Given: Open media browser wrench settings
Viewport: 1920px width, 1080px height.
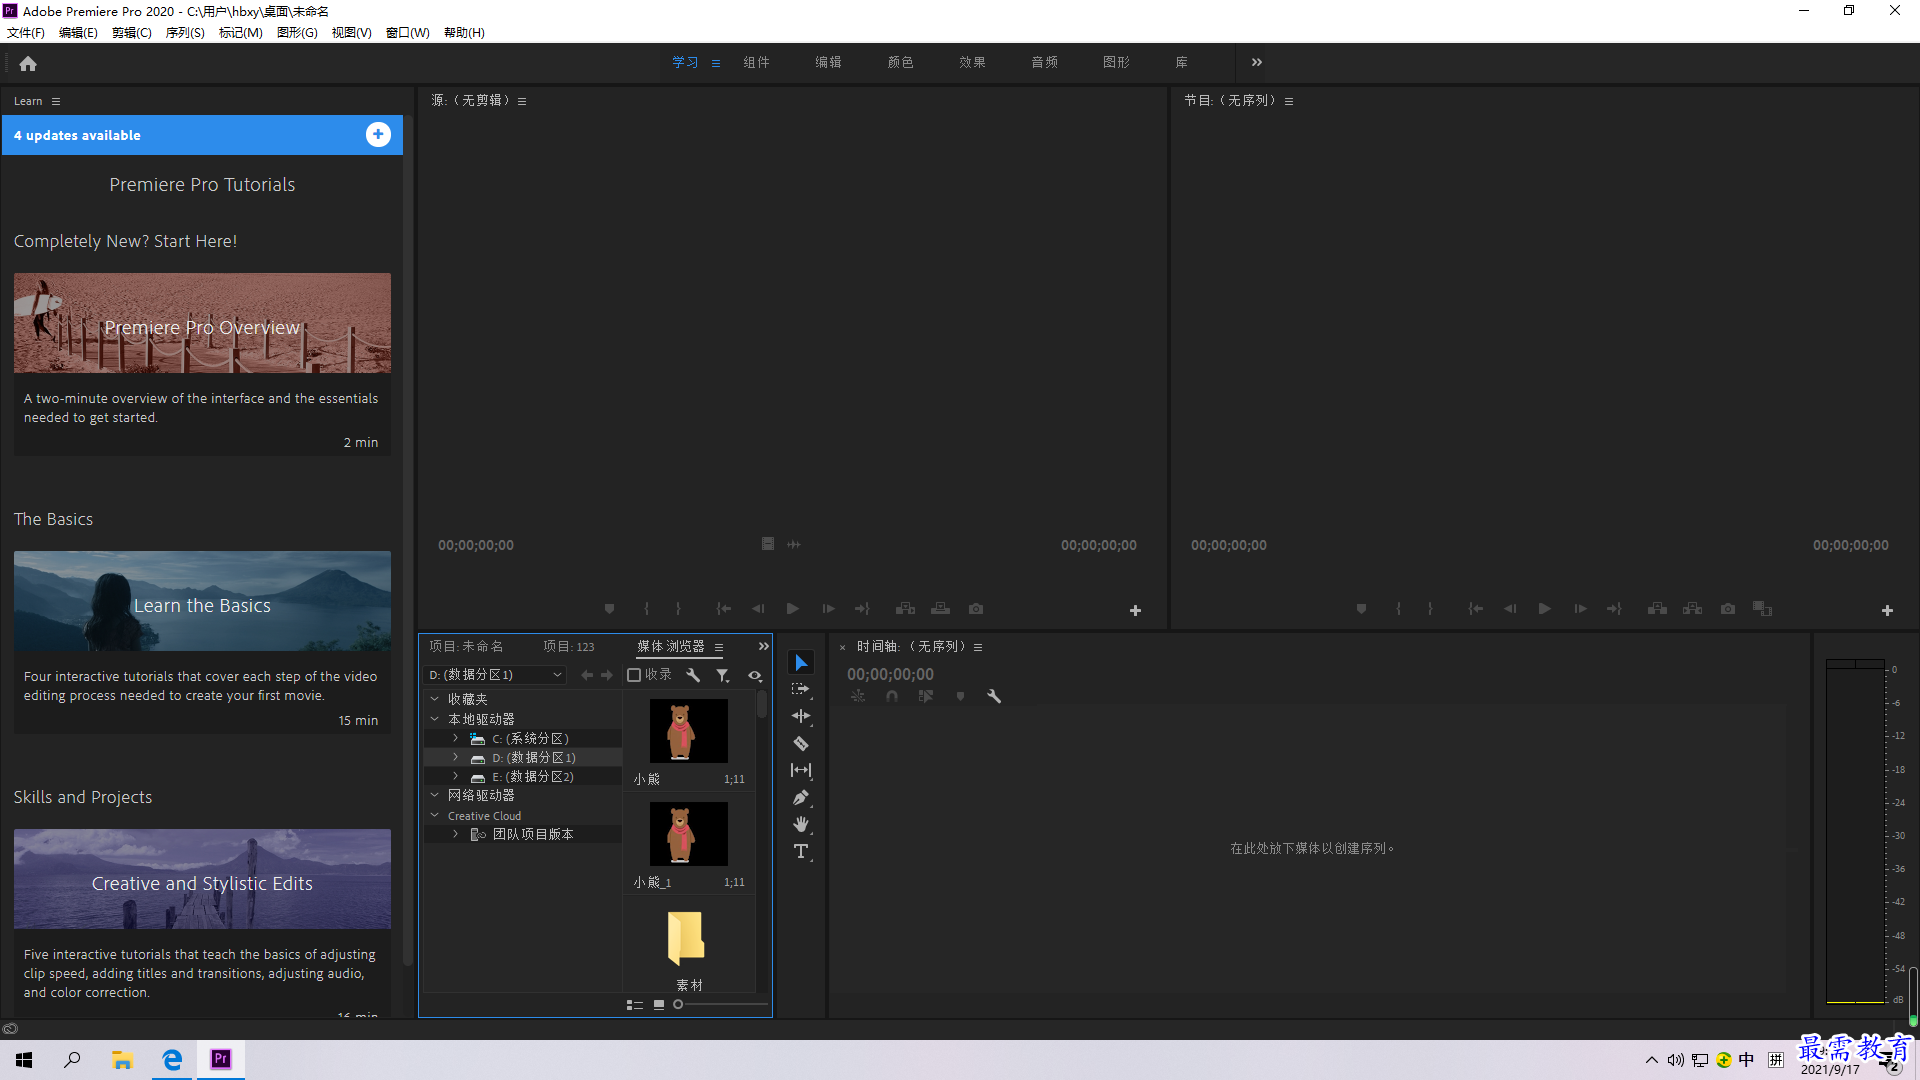Looking at the screenshot, I should click(x=693, y=675).
